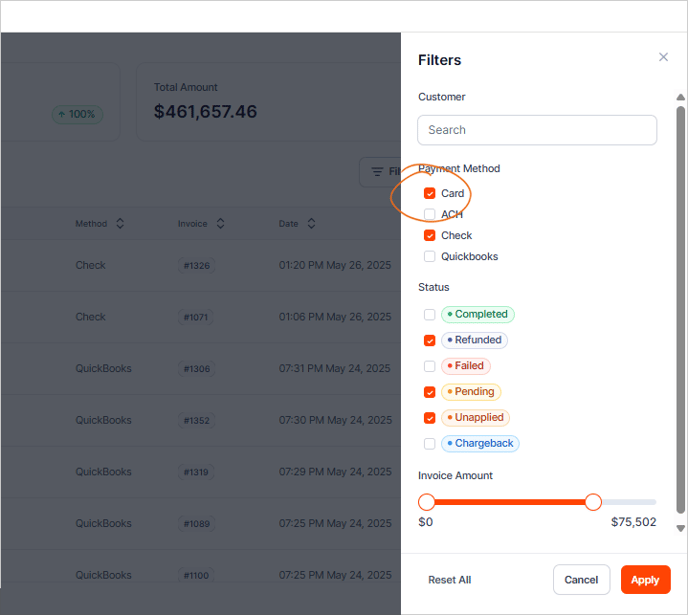
Task: Click the minimum invoice amount slider handle
Action: click(427, 502)
